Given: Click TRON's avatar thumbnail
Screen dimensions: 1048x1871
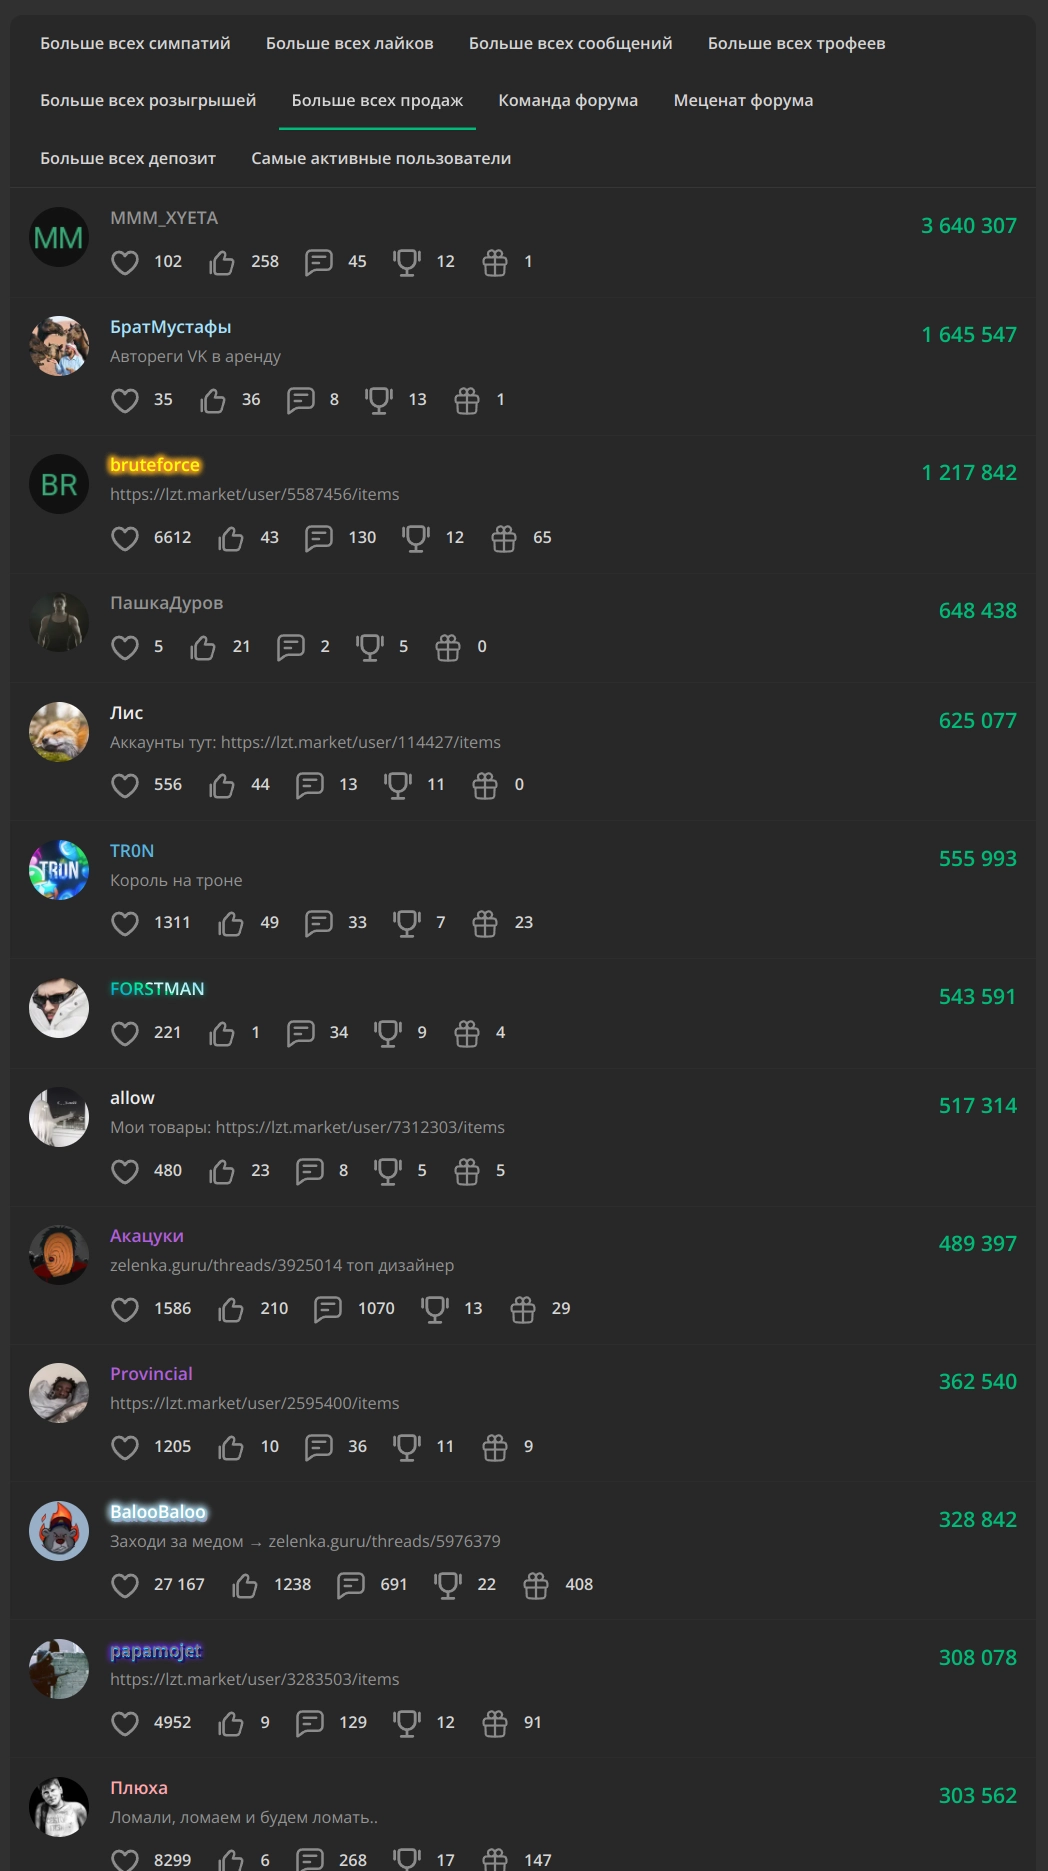Looking at the screenshot, I should click(x=59, y=870).
